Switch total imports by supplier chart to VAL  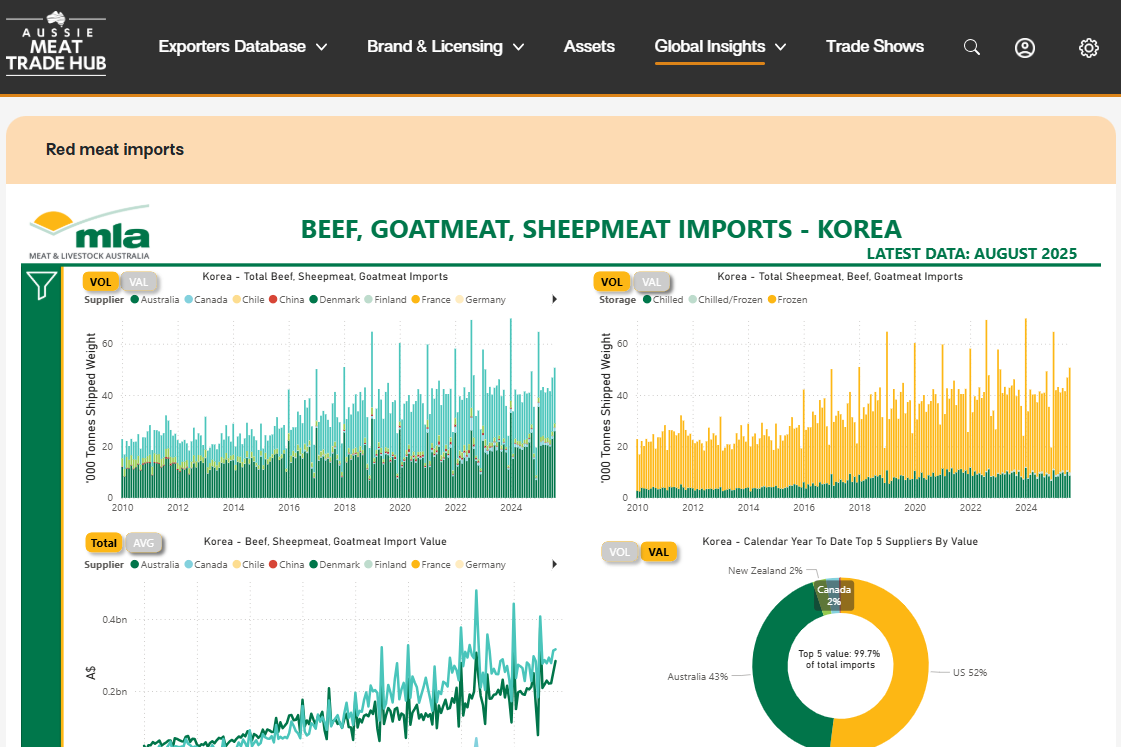(x=139, y=282)
